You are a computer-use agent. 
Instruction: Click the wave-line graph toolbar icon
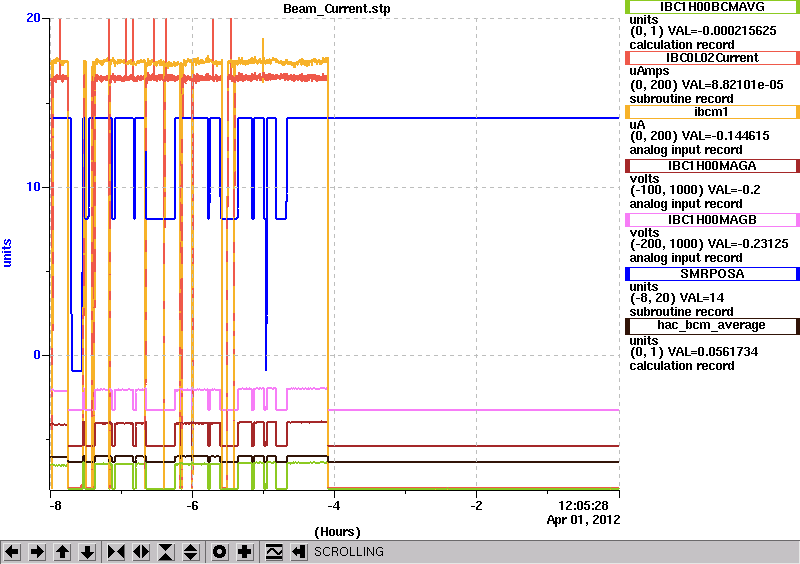tap(274, 552)
